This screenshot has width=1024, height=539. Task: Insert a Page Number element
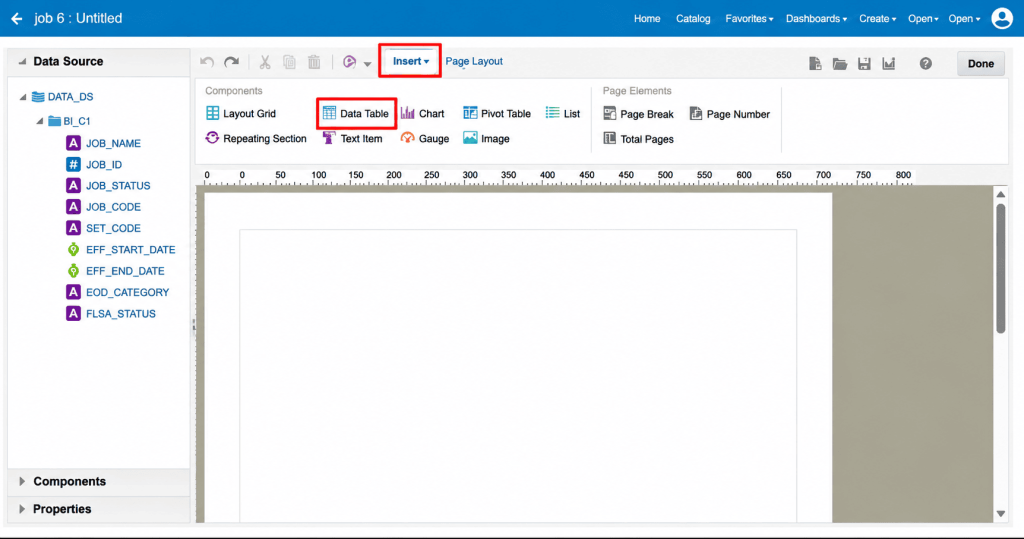(x=730, y=114)
